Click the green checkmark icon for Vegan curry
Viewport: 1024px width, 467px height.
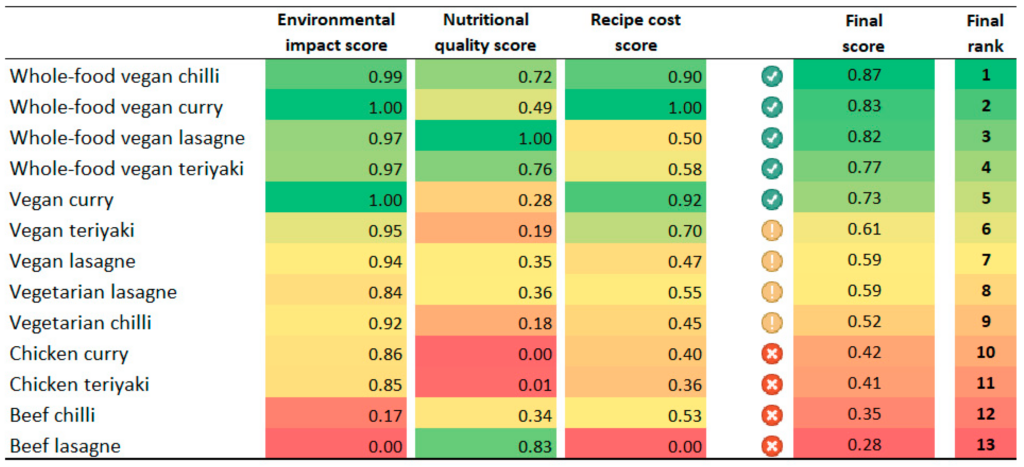(772, 199)
